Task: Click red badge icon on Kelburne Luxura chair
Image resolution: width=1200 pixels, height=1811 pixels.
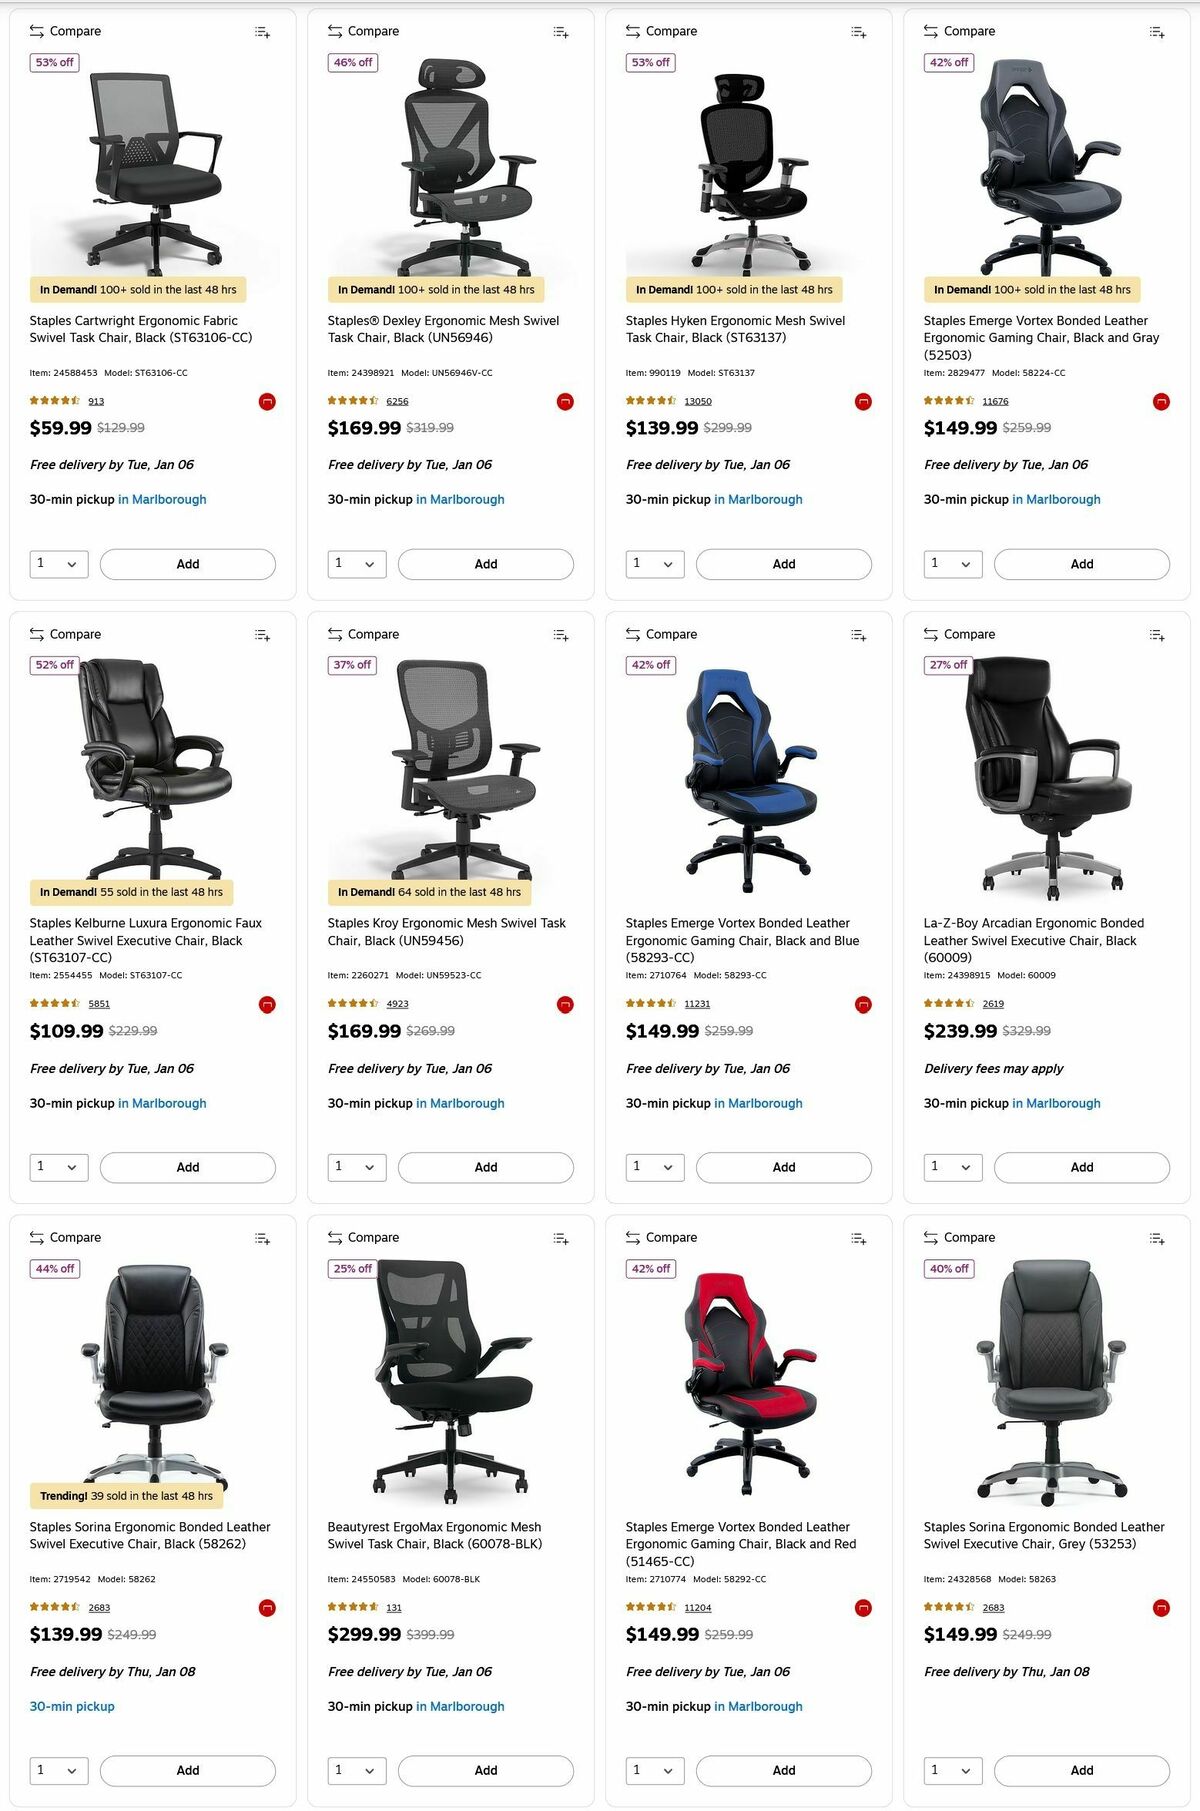Action: click(x=267, y=1005)
